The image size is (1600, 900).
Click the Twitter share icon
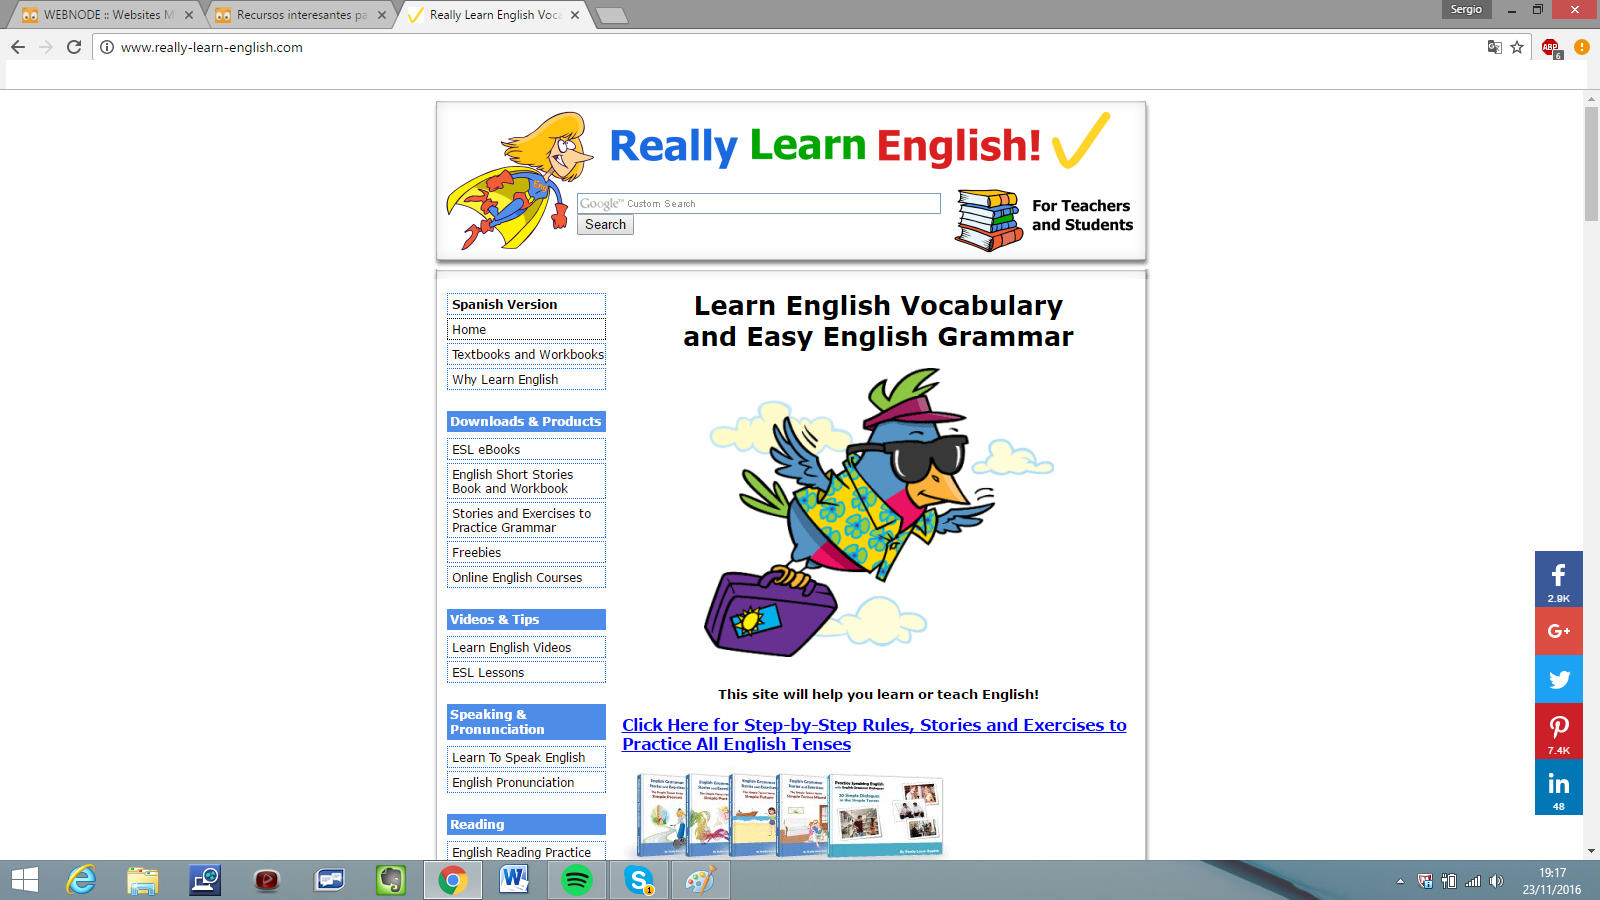(x=1558, y=680)
